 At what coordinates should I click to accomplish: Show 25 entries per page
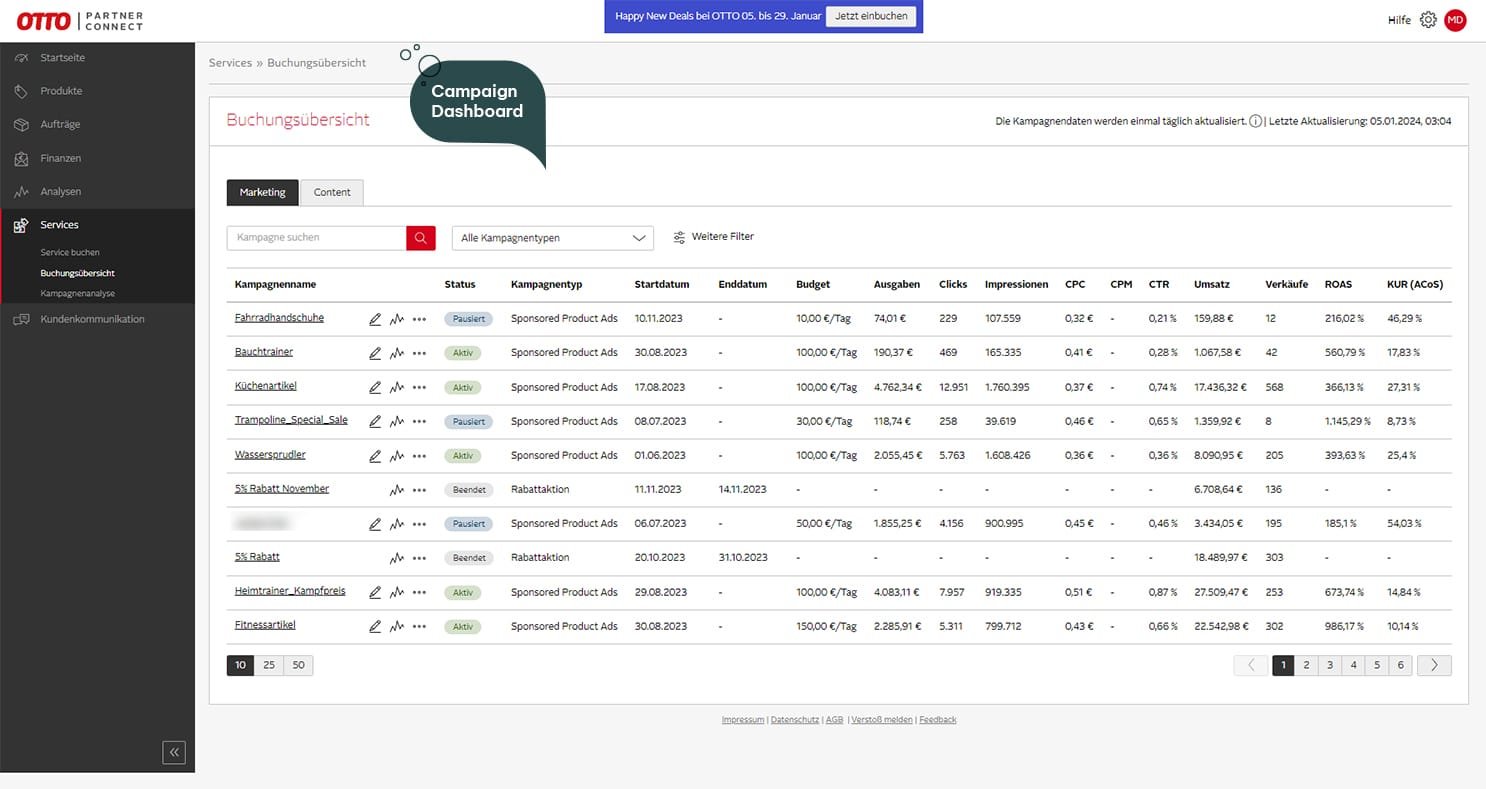269,665
